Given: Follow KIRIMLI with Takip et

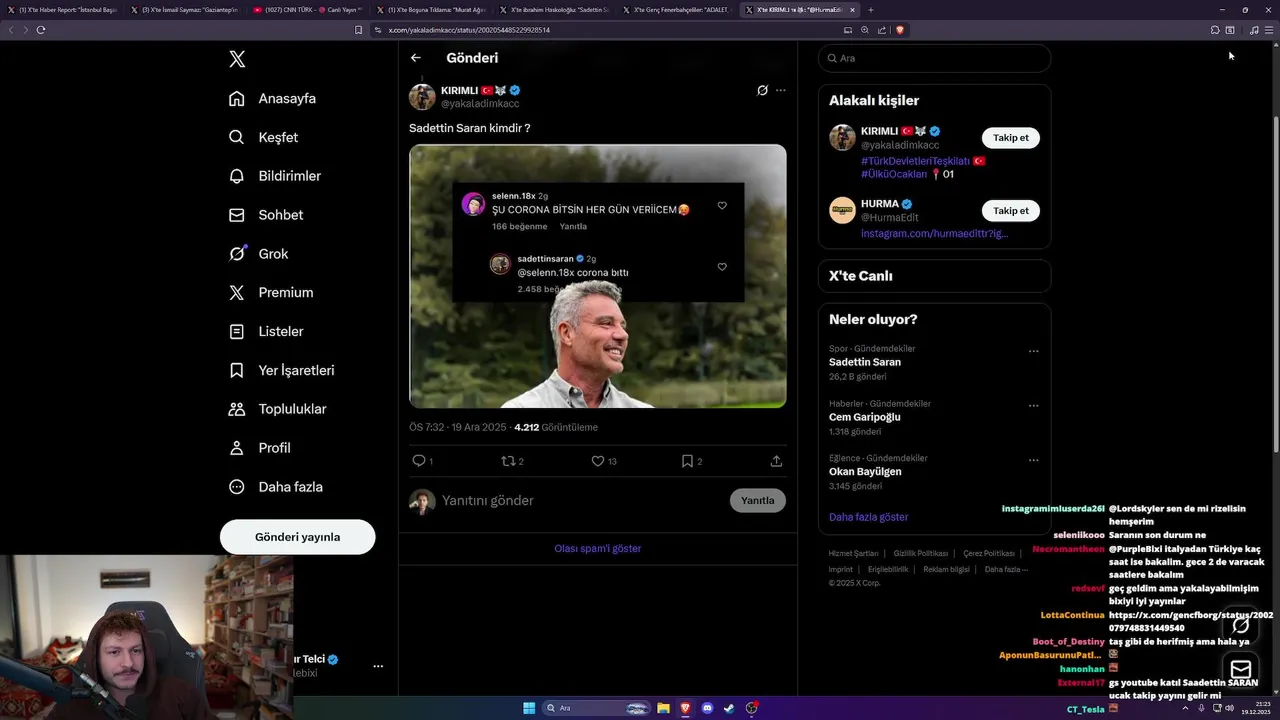Looking at the screenshot, I should click(x=1011, y=138).
